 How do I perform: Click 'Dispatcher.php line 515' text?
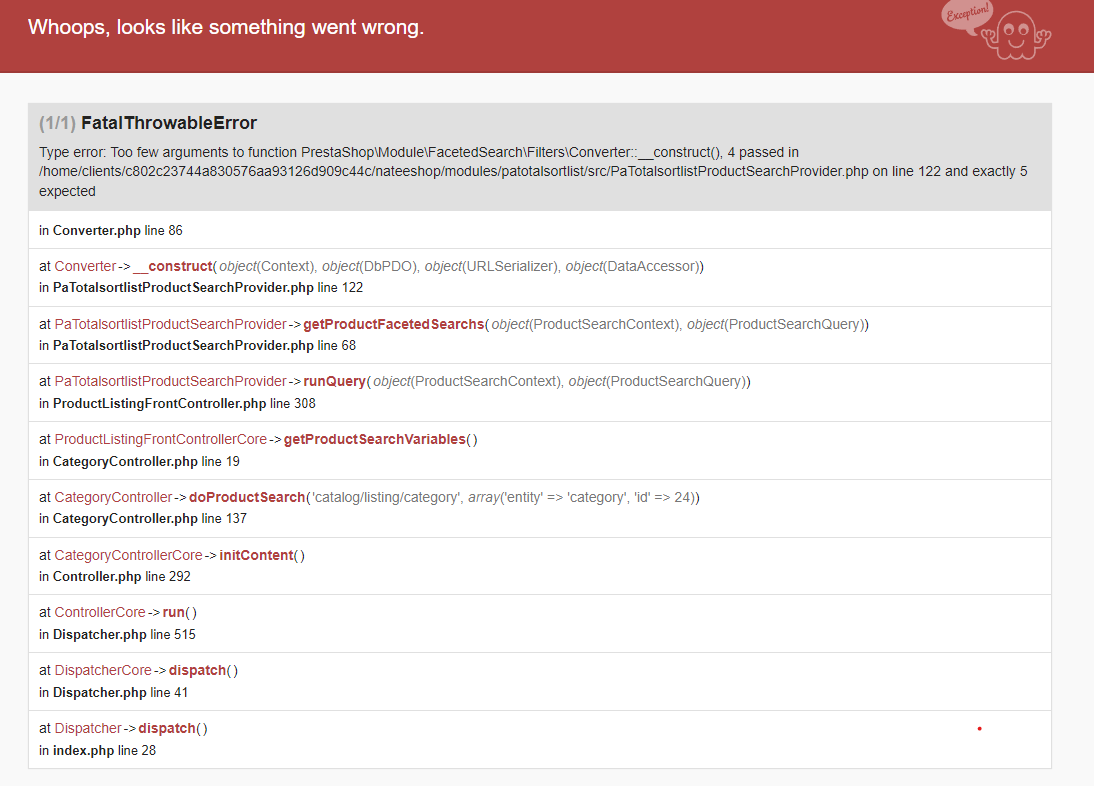124,634
